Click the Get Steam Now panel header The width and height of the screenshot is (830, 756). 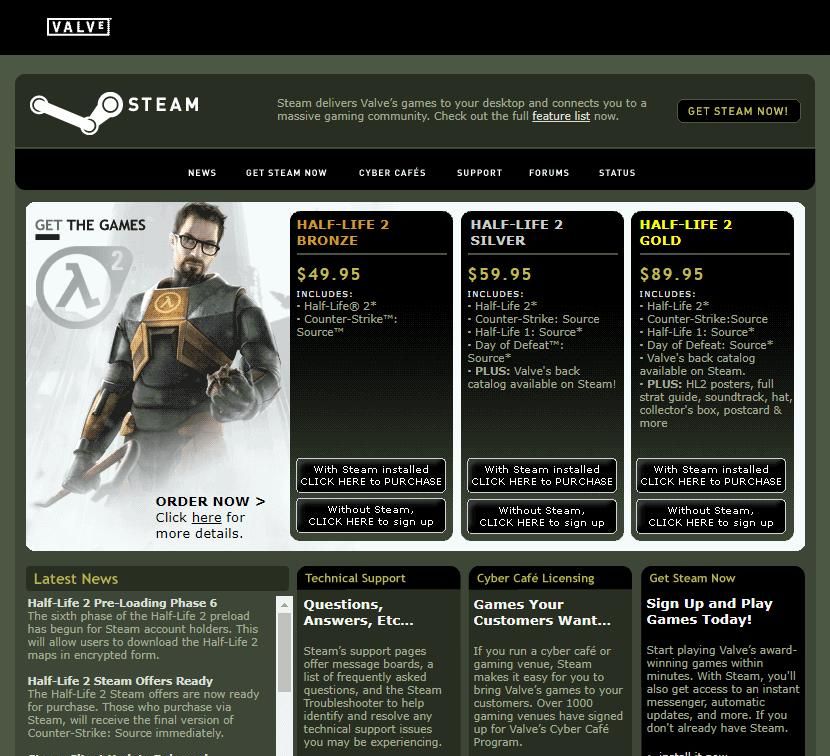(723, 578)
